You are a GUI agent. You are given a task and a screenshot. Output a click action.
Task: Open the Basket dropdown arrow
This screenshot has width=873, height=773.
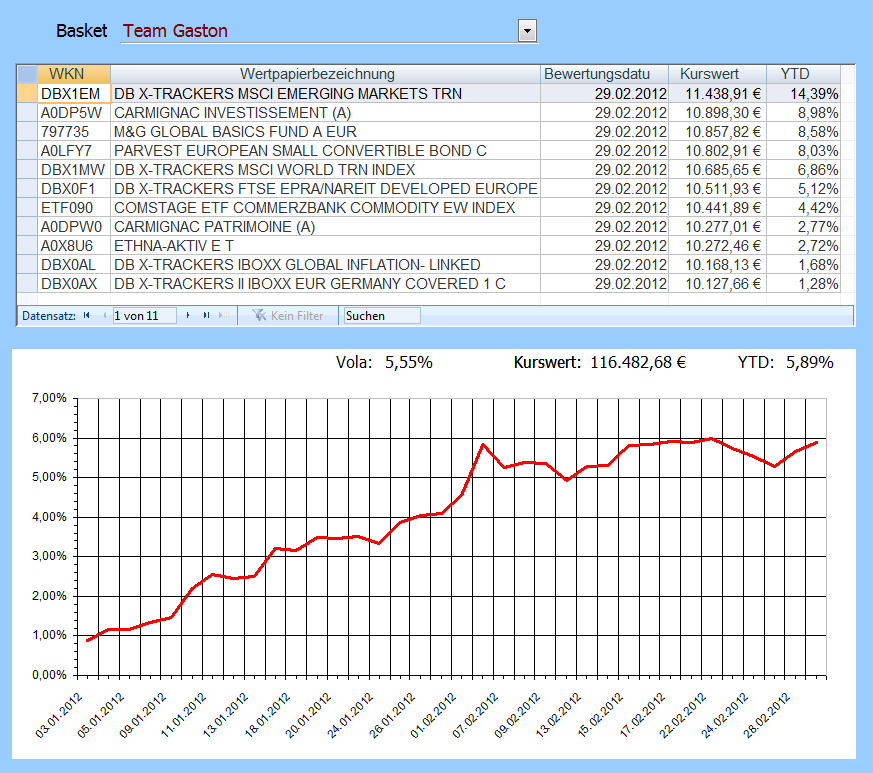coord(528,31)
